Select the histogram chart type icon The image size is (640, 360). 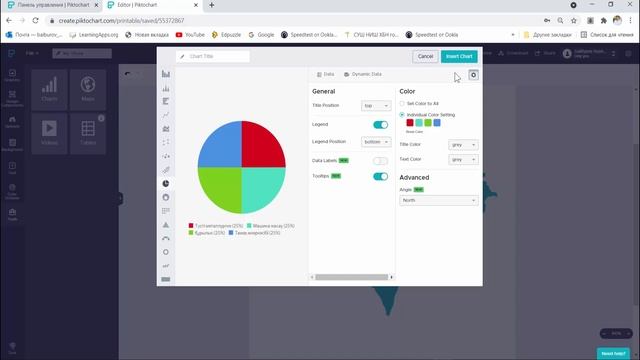[166, 88]
